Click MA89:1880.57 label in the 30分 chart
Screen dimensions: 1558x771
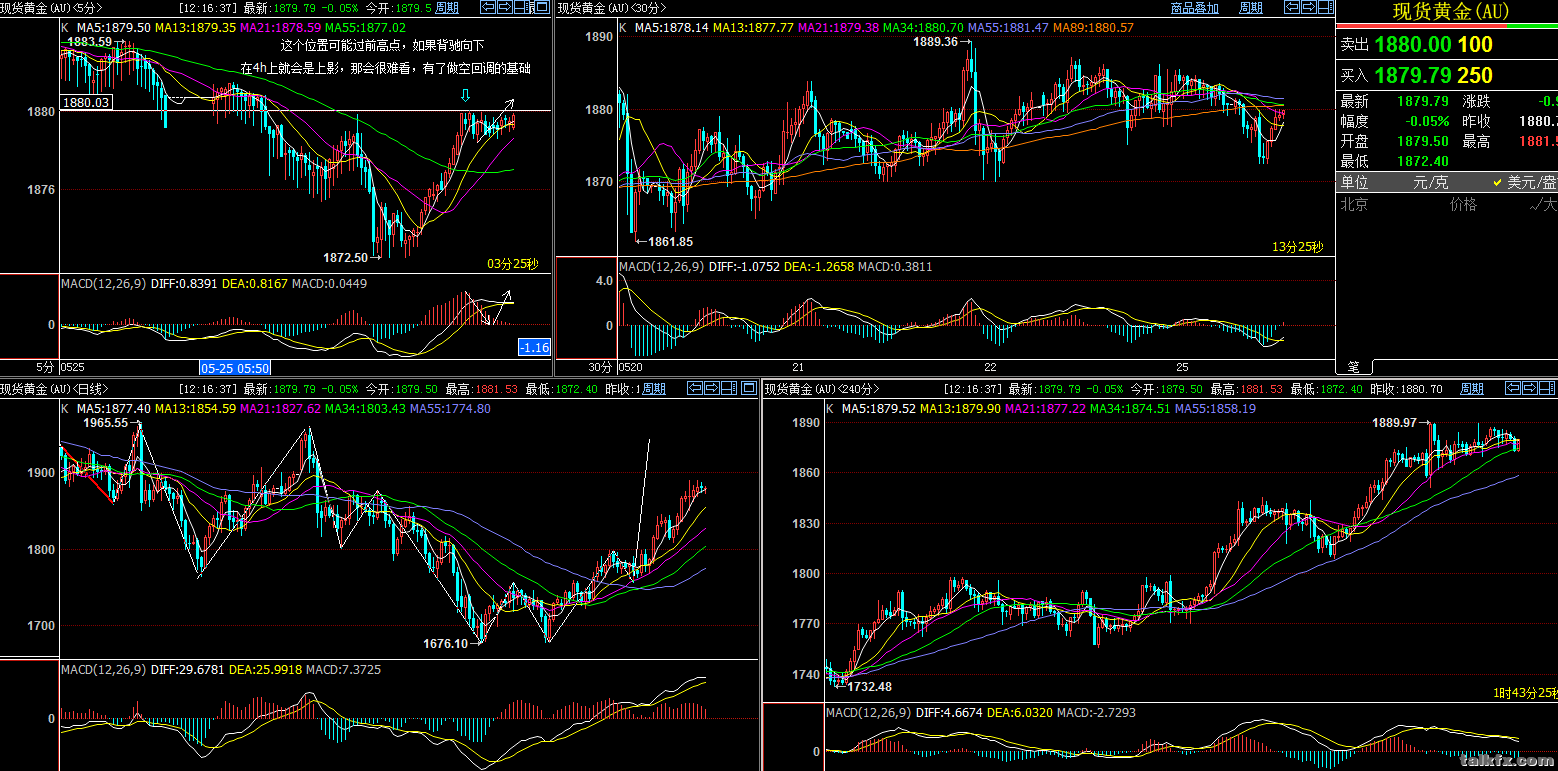(x=1093, y=27)
